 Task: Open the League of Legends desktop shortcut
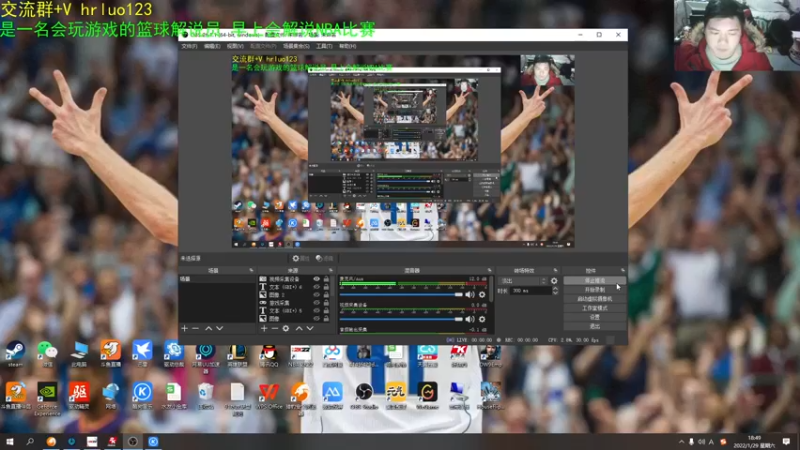237,355
